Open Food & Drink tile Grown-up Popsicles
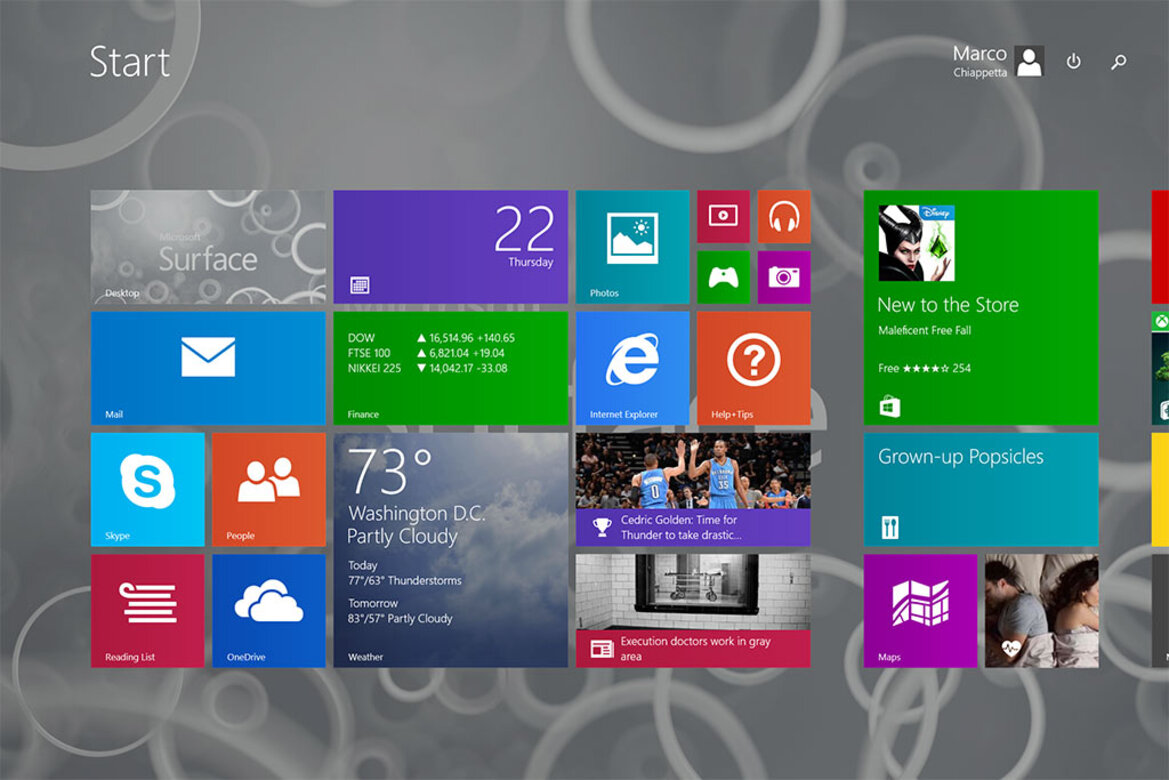This screenshot has height=780, width=1169. (x=980, y=490)
